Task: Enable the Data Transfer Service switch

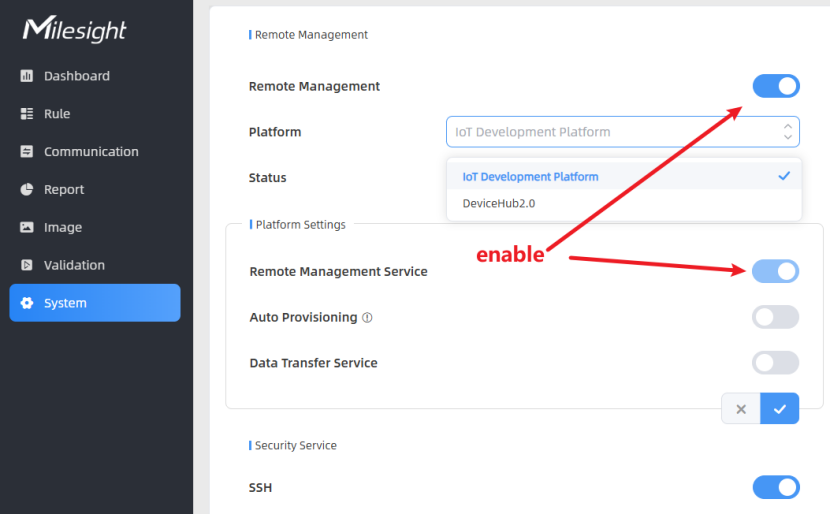Action: 775,363
